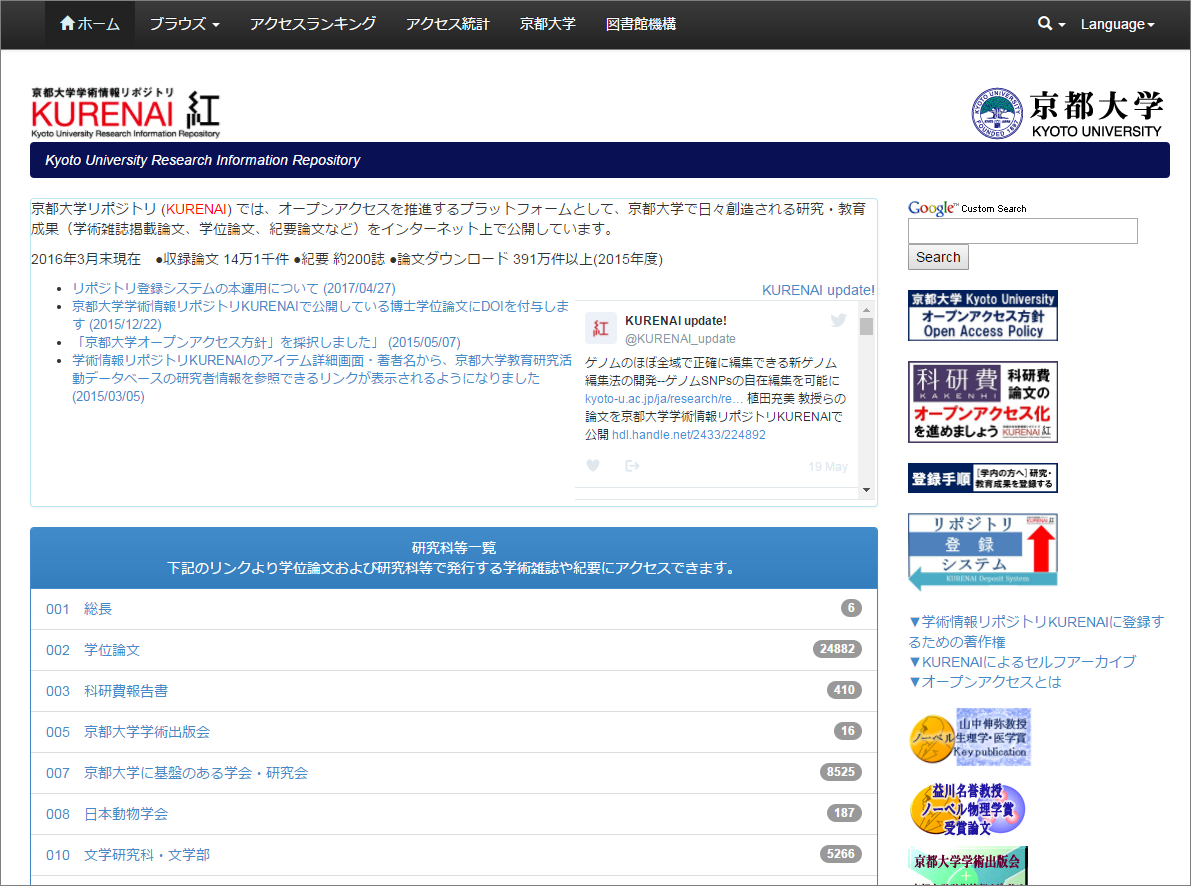Open the magnifier search dropdown
Image resolution: width=1191 pixels, height=886 pixels.
pyautogui.click(x=1051, y=24)
